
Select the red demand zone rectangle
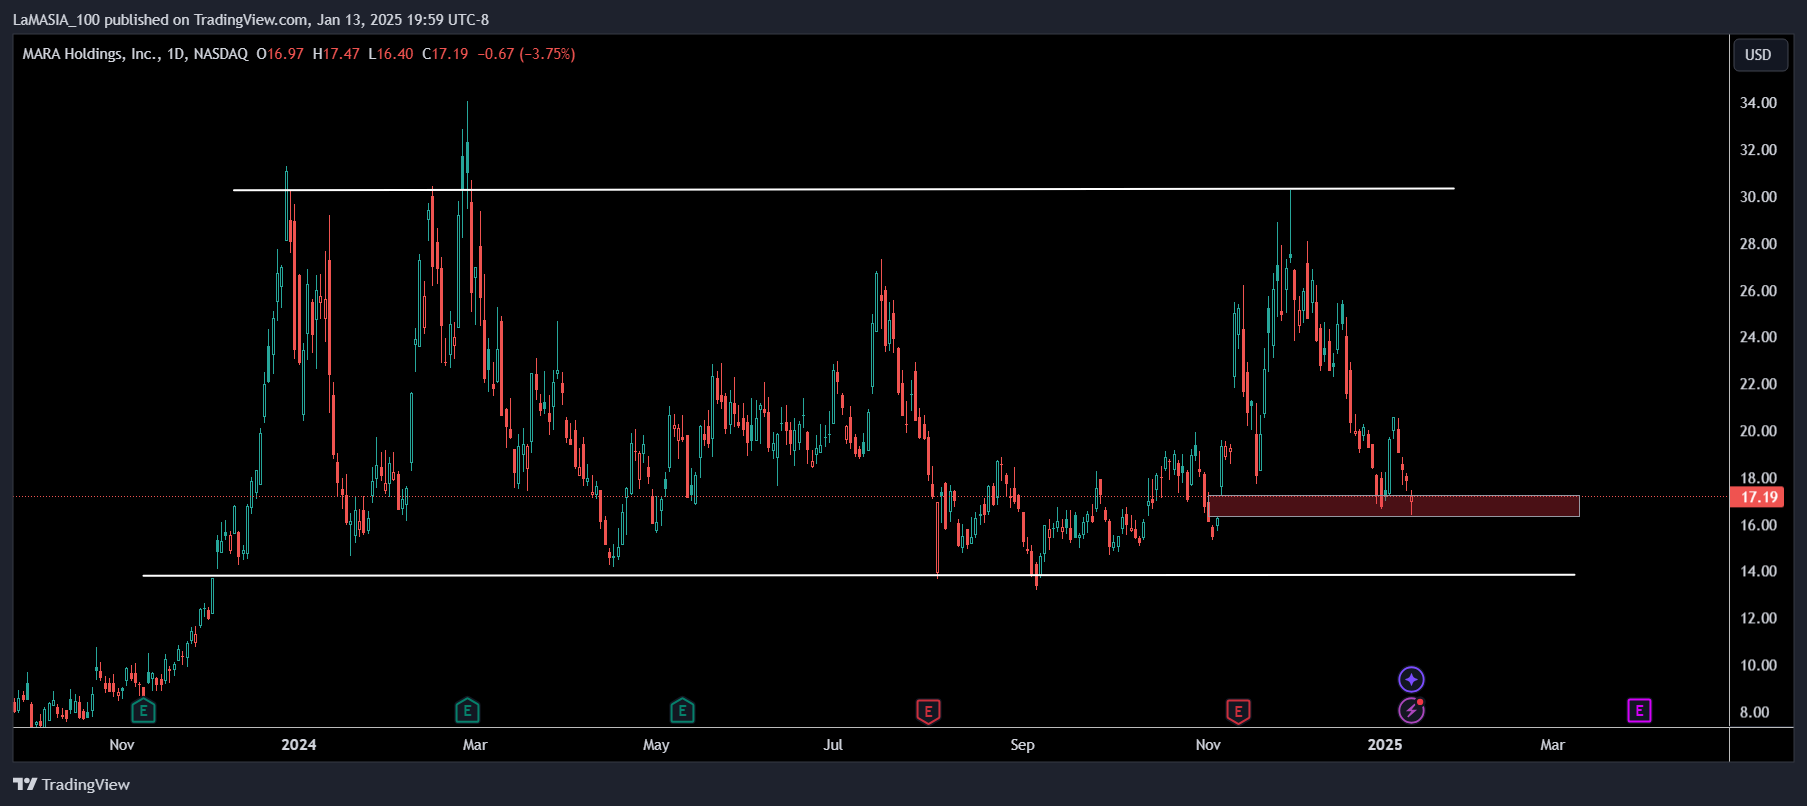click(x=1394, y=506)
